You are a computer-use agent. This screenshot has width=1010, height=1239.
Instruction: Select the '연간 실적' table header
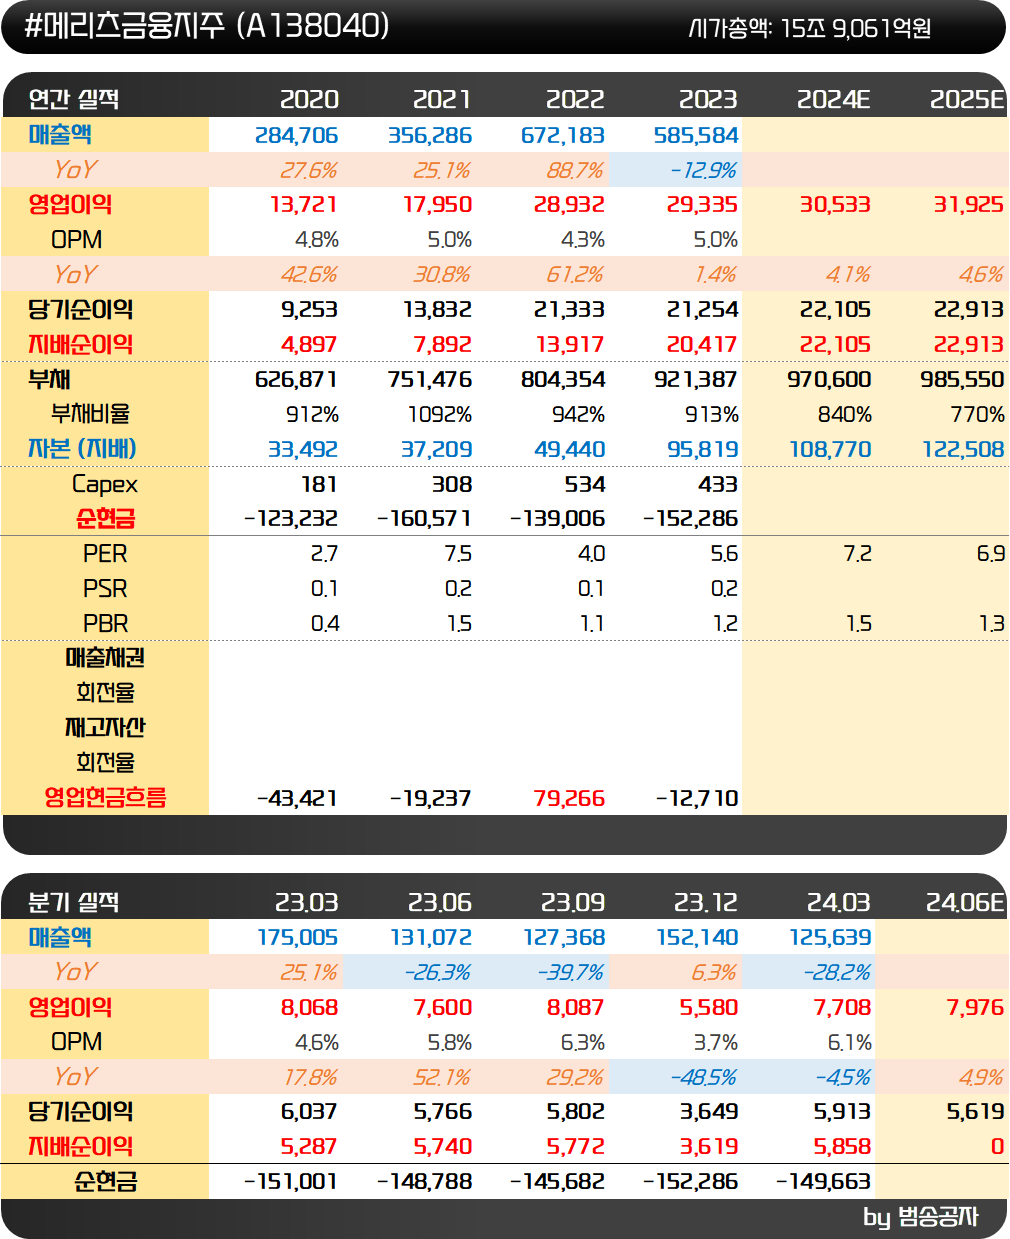click(x=74, y=99)
